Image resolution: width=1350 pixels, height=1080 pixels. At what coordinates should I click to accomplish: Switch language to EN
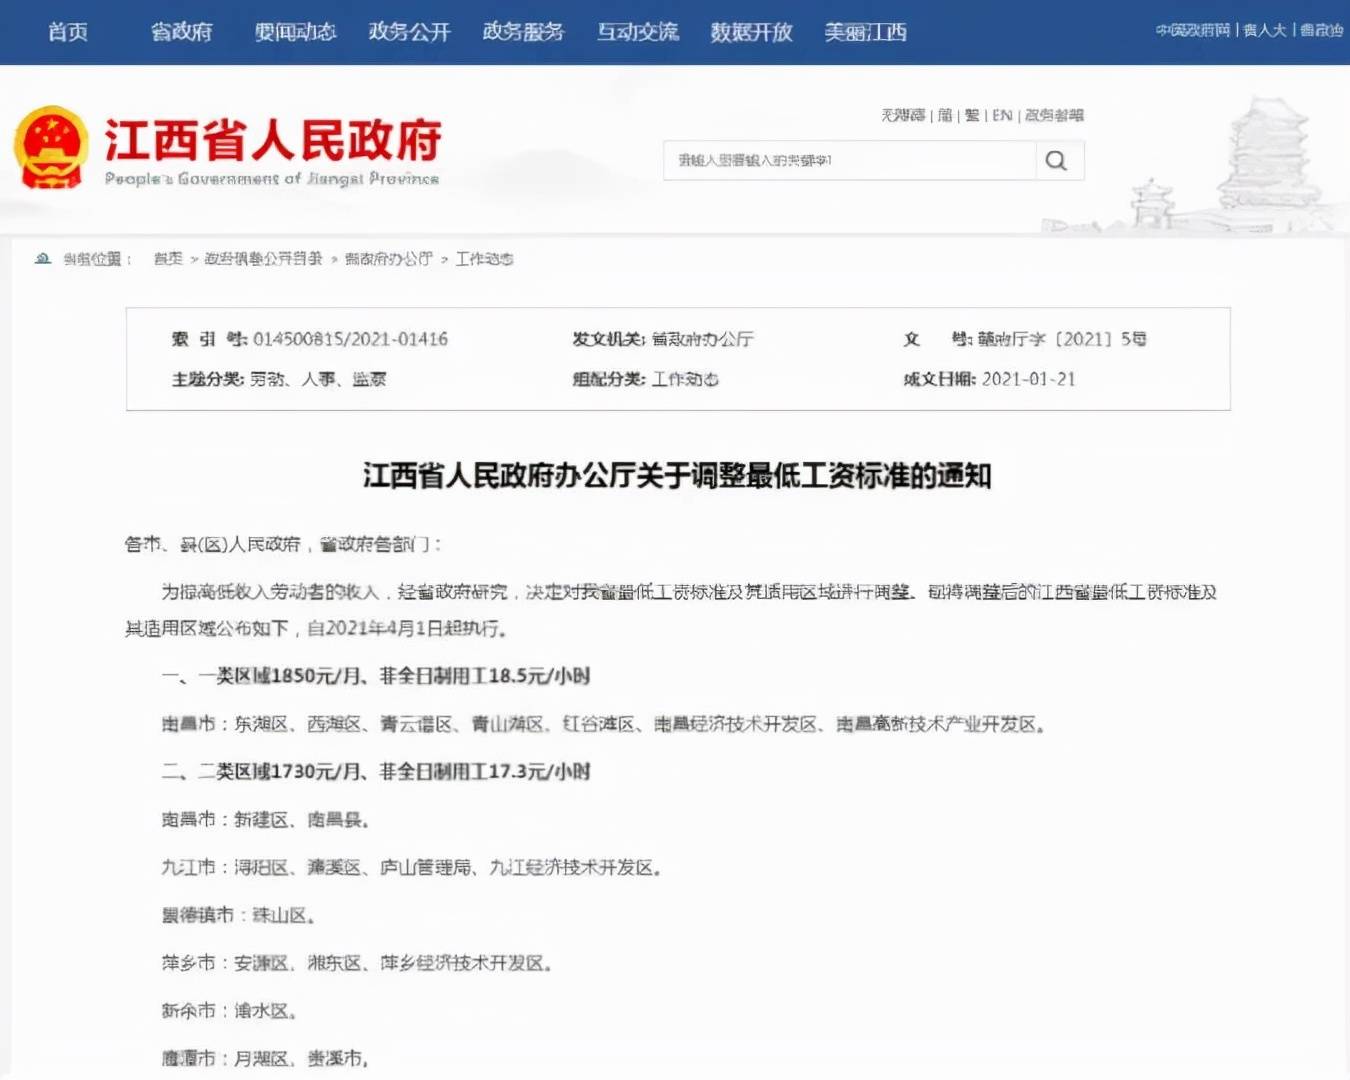click(x=1002, y=116)
